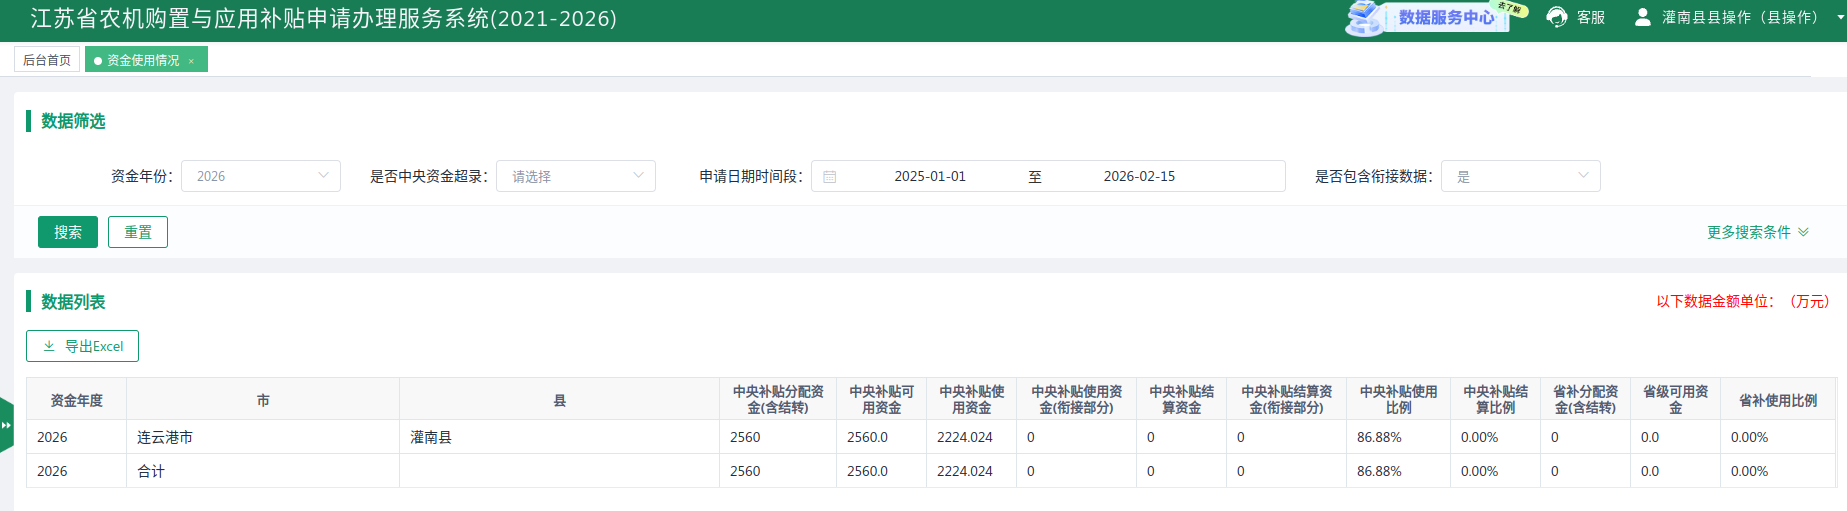Screen dimensions: 1847x511
Task: Open the 资金年份 dropdown
Action: [261, 176]
